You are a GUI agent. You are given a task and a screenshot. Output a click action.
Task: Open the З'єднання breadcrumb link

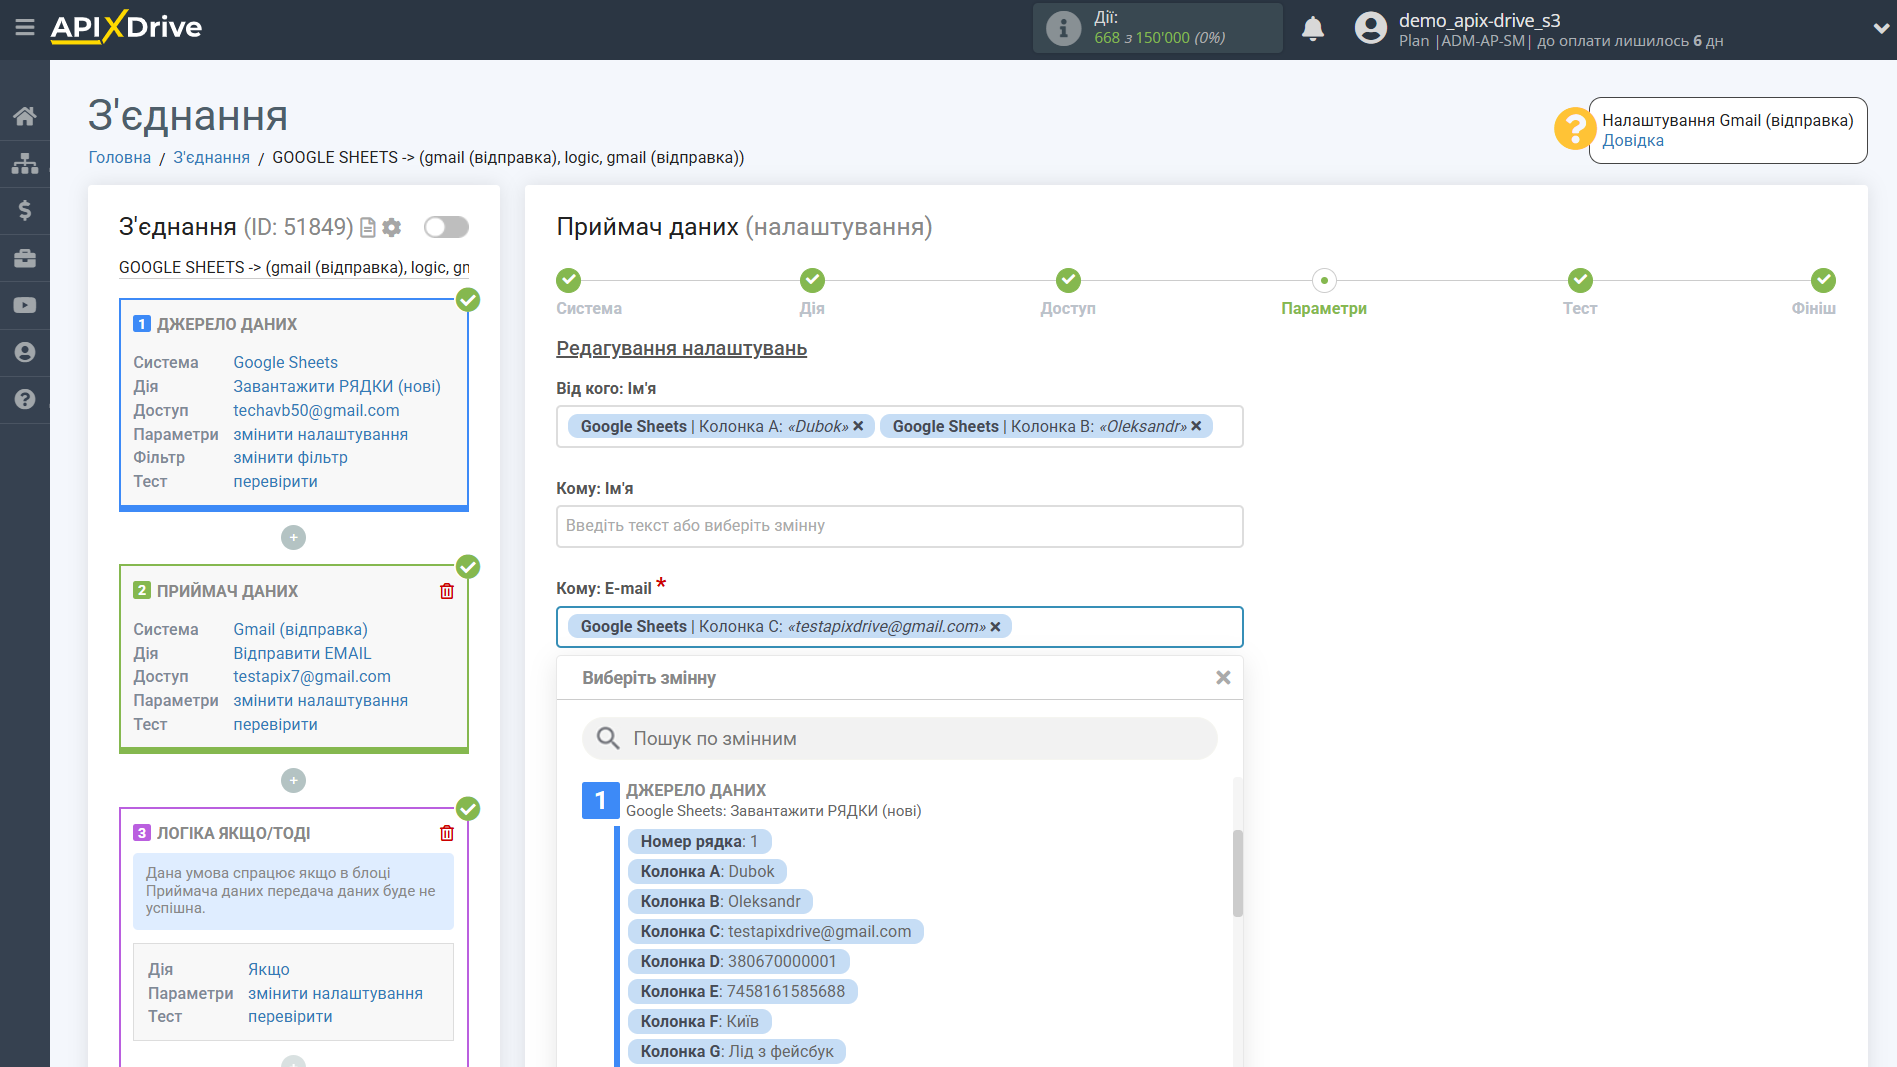[212, 158]
